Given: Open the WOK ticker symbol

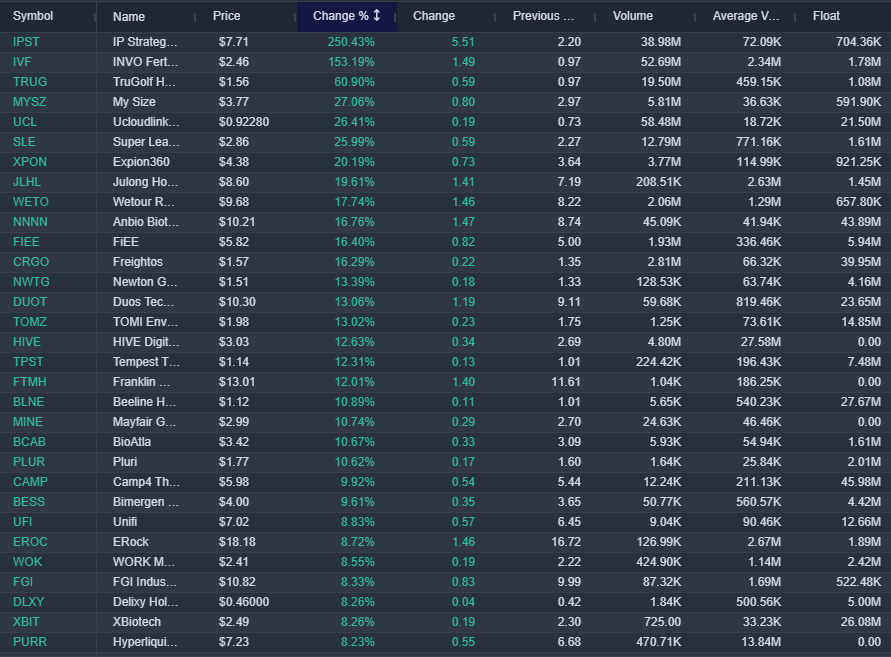Looking at the screenshot, I should click(27, 562).
